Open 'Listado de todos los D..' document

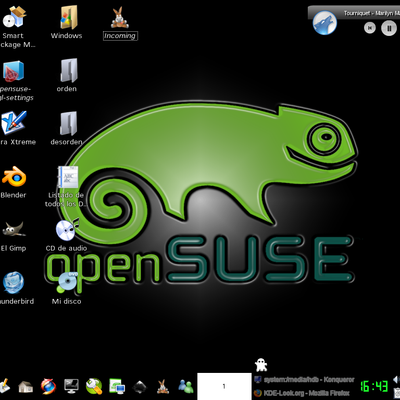point(68,177)
